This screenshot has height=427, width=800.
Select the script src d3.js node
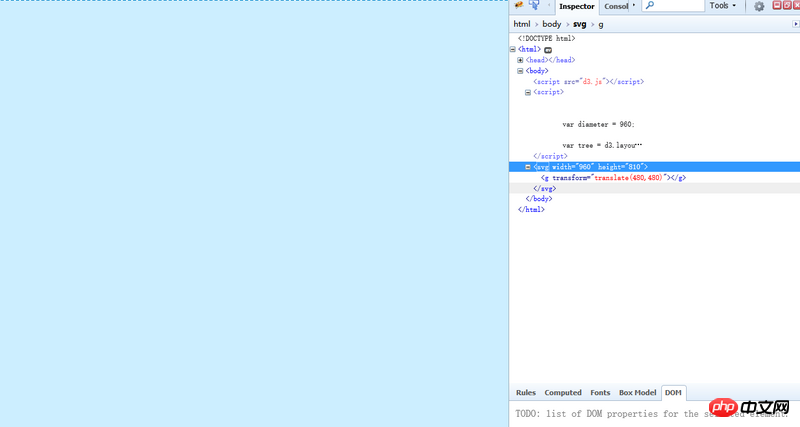point(588,82)
